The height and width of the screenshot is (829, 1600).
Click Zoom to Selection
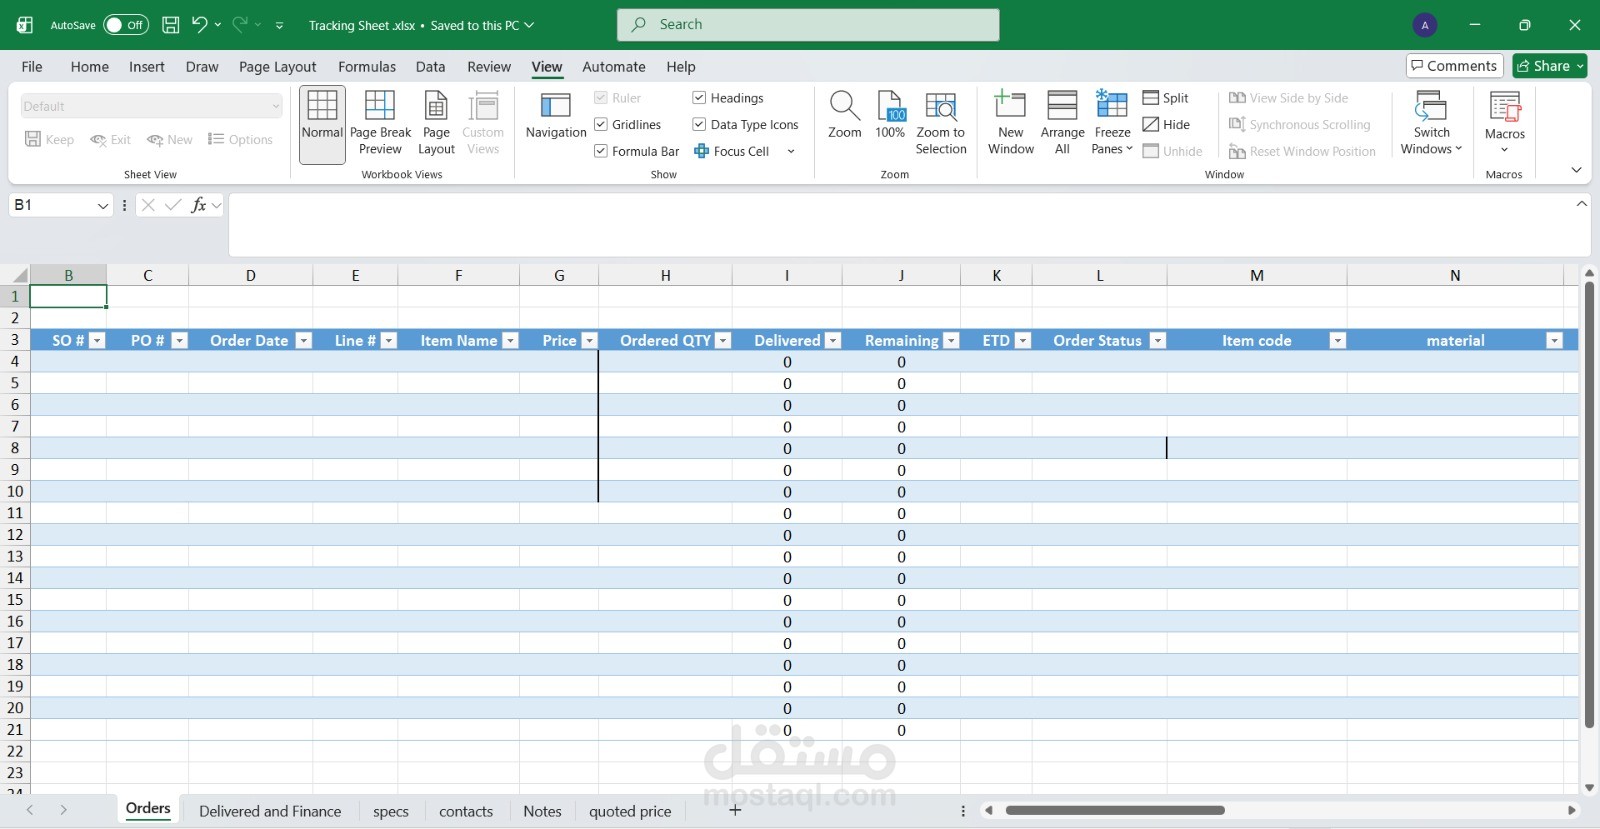(x=941, y=125)
